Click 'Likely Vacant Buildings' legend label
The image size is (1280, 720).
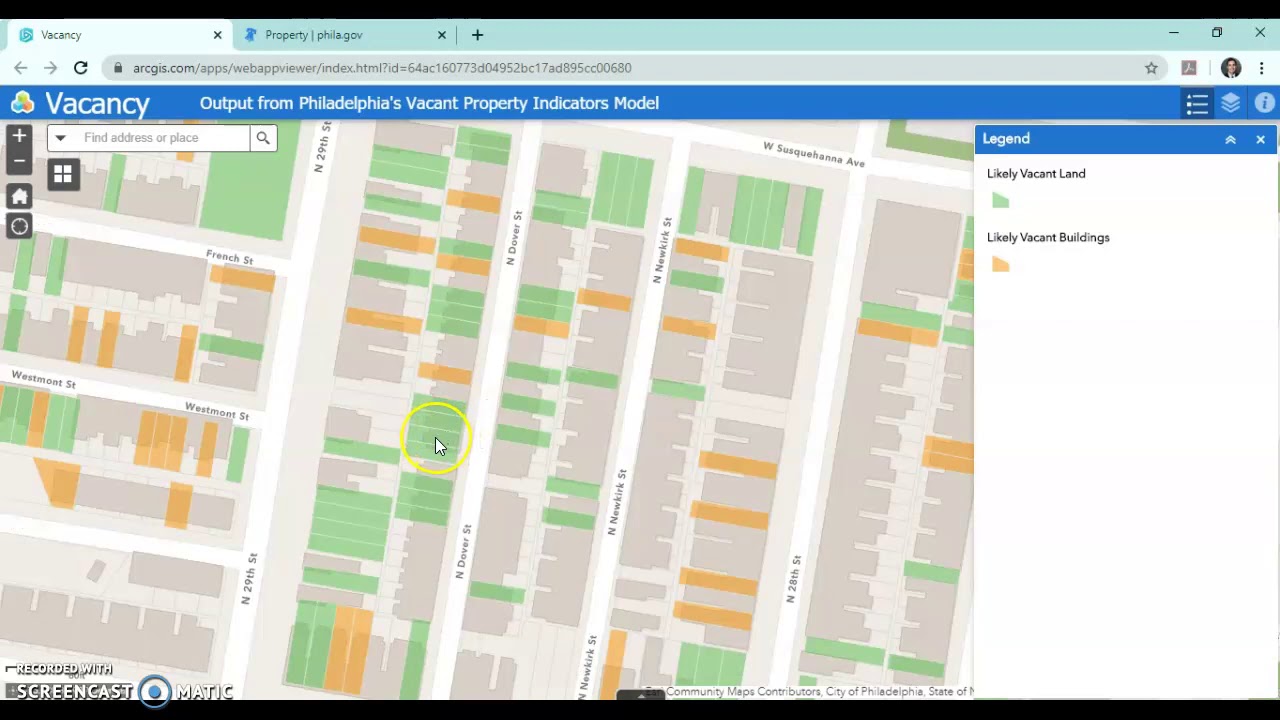1048,238
